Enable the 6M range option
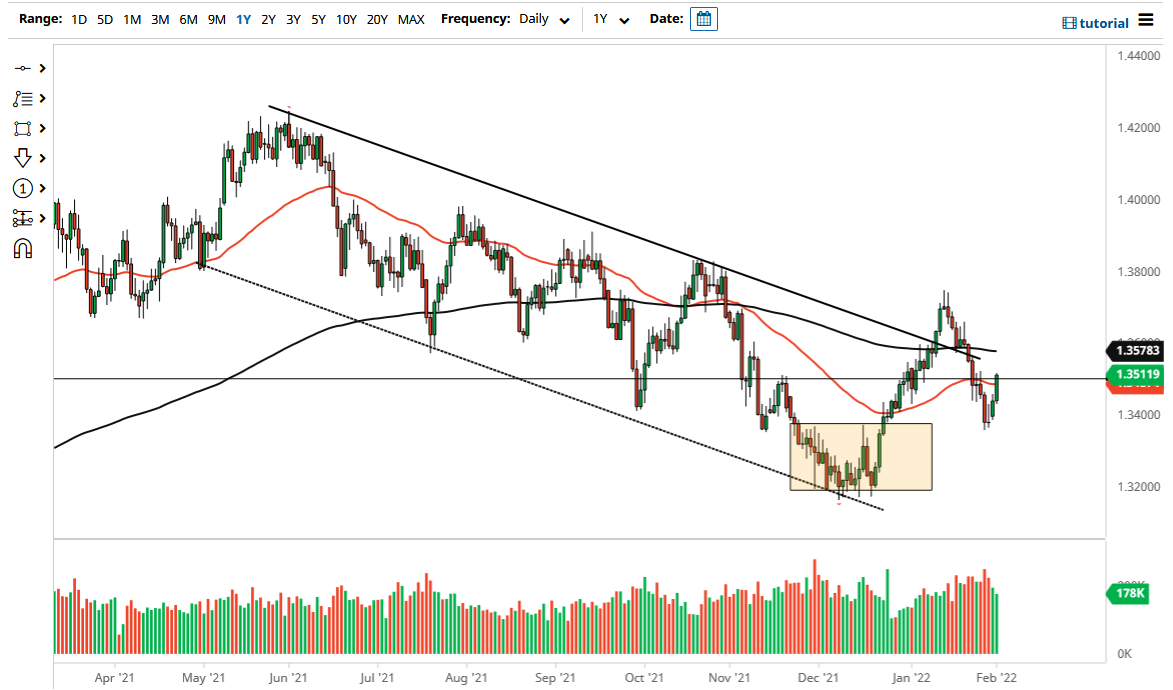 coord(186,19)
